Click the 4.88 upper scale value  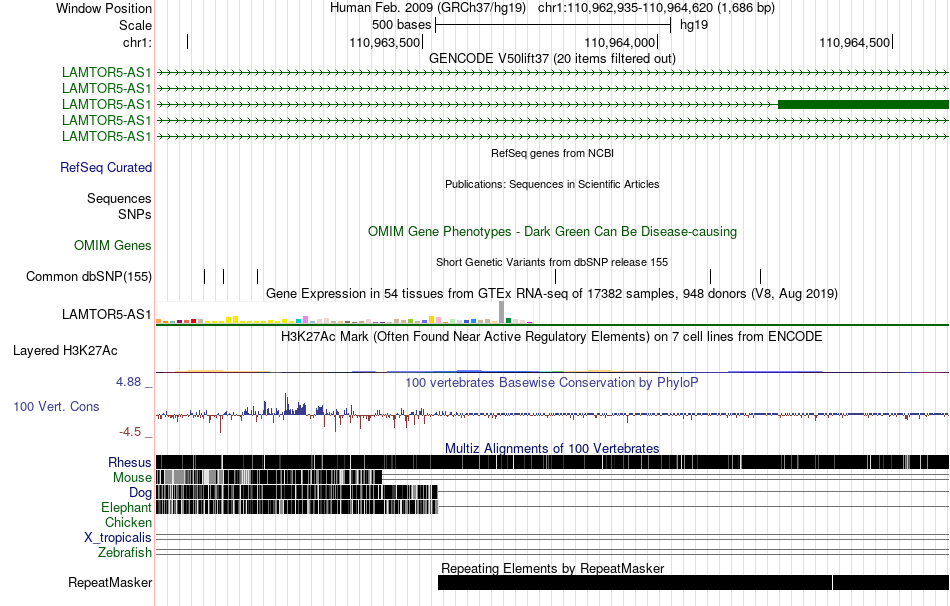click(128, 382)
